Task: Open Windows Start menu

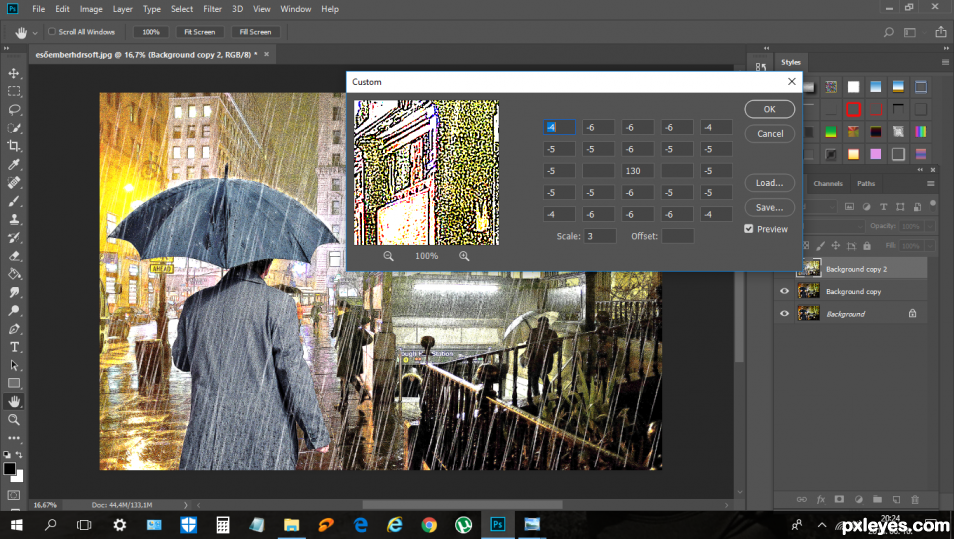Action: [x=16, y=524]
